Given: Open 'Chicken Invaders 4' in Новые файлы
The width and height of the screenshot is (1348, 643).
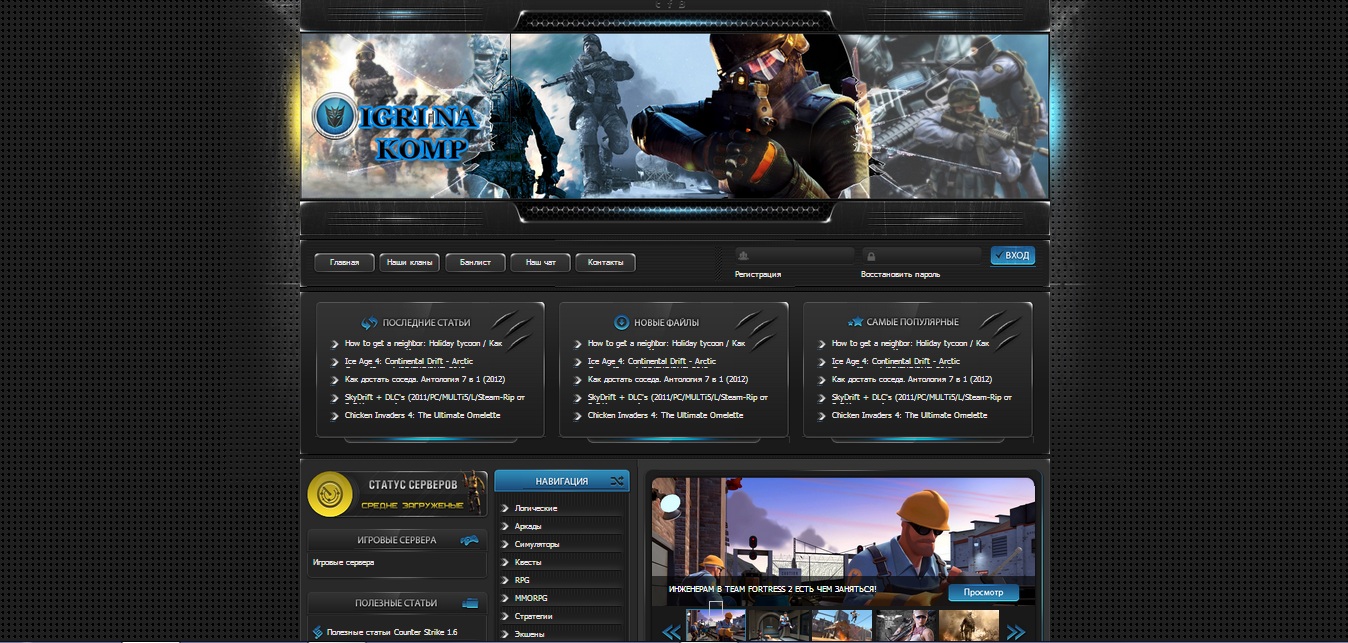Looking at the screenshot, I should [x=666, y=415].
